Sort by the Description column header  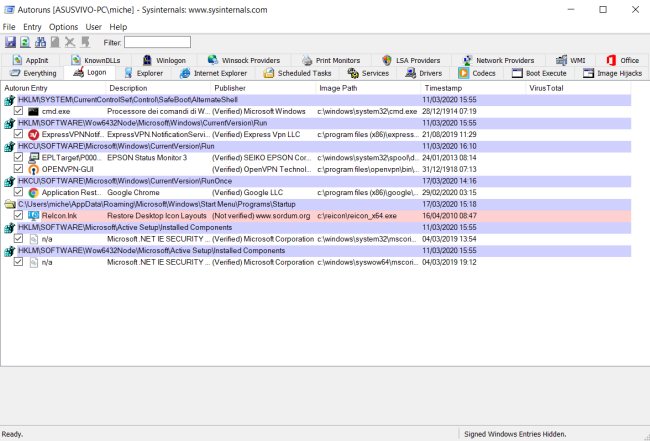[x=159, y=88]
